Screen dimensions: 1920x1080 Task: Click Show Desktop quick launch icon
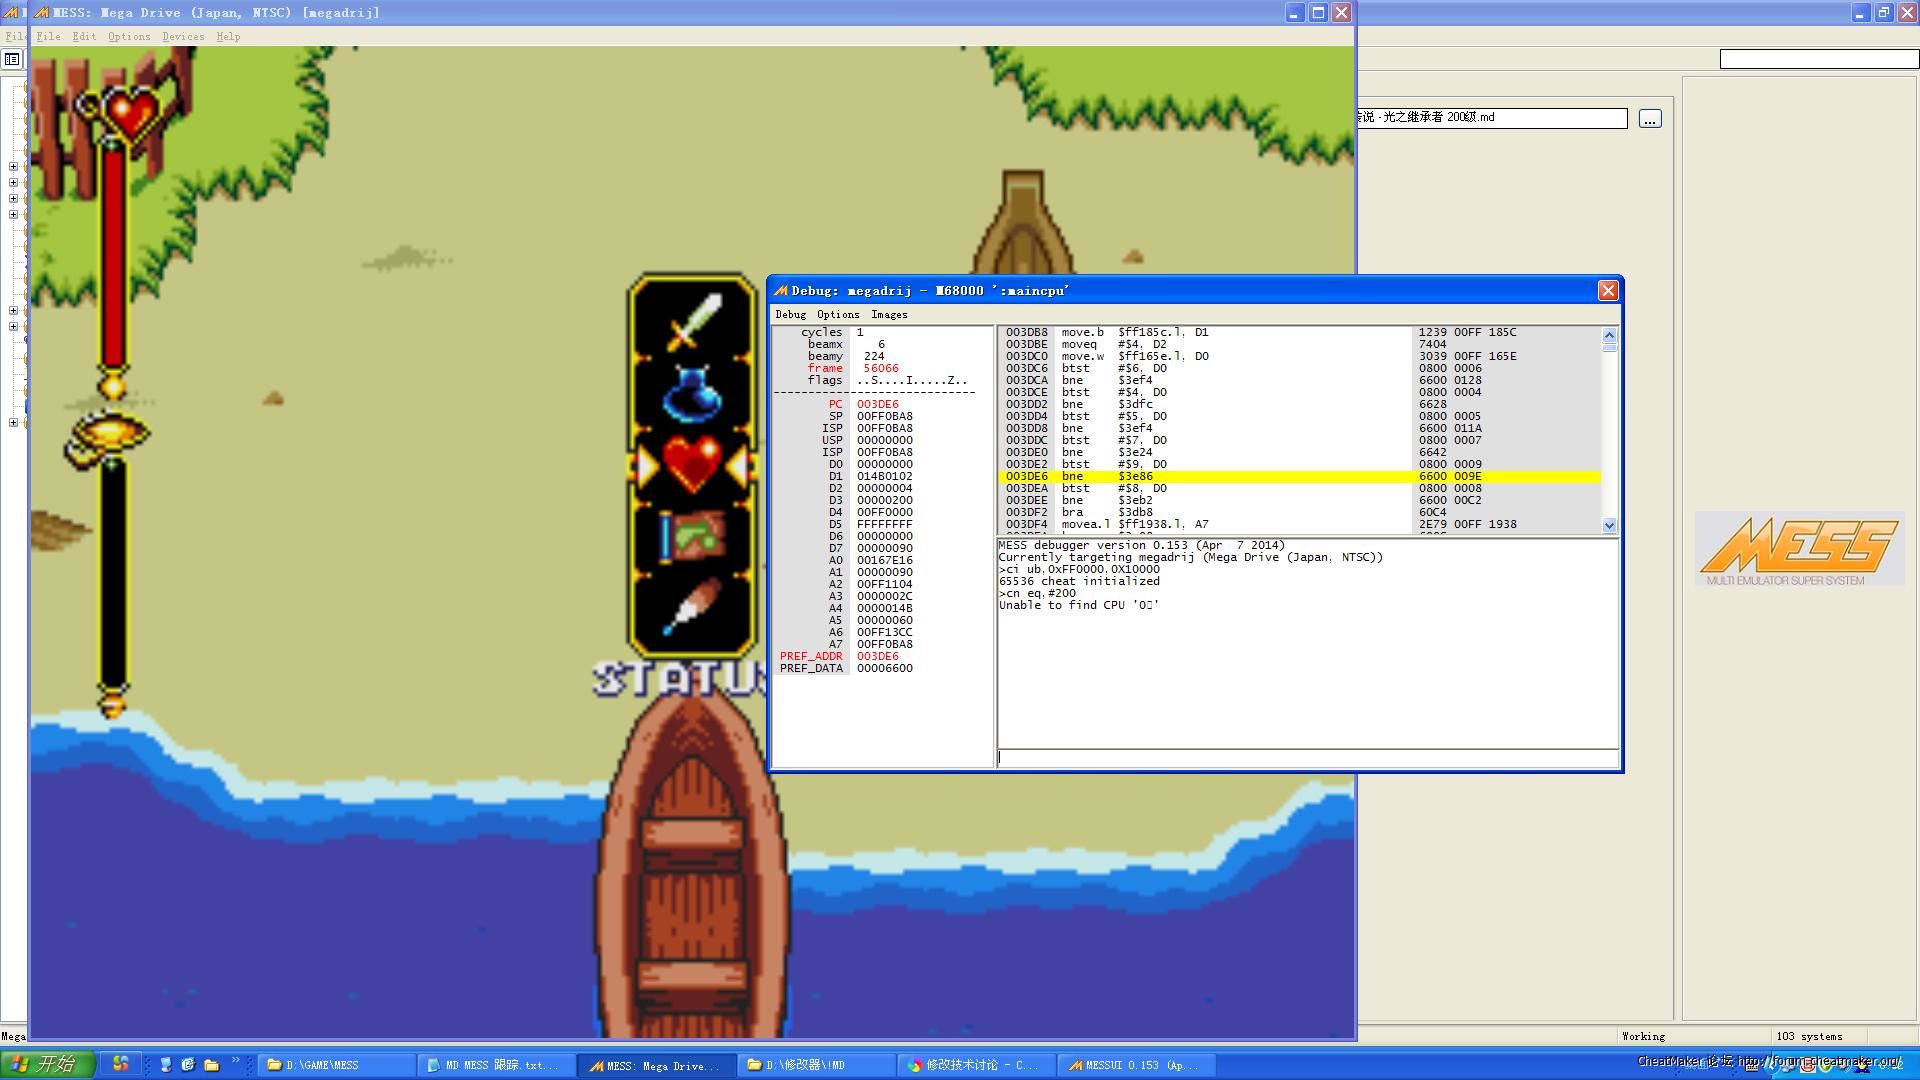(166, 1065)
